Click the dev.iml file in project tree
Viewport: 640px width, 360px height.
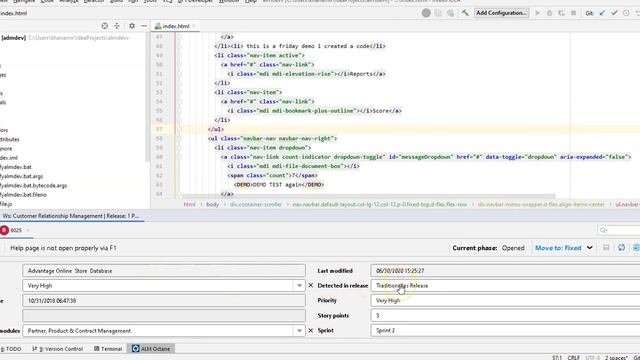pos(9,158)
